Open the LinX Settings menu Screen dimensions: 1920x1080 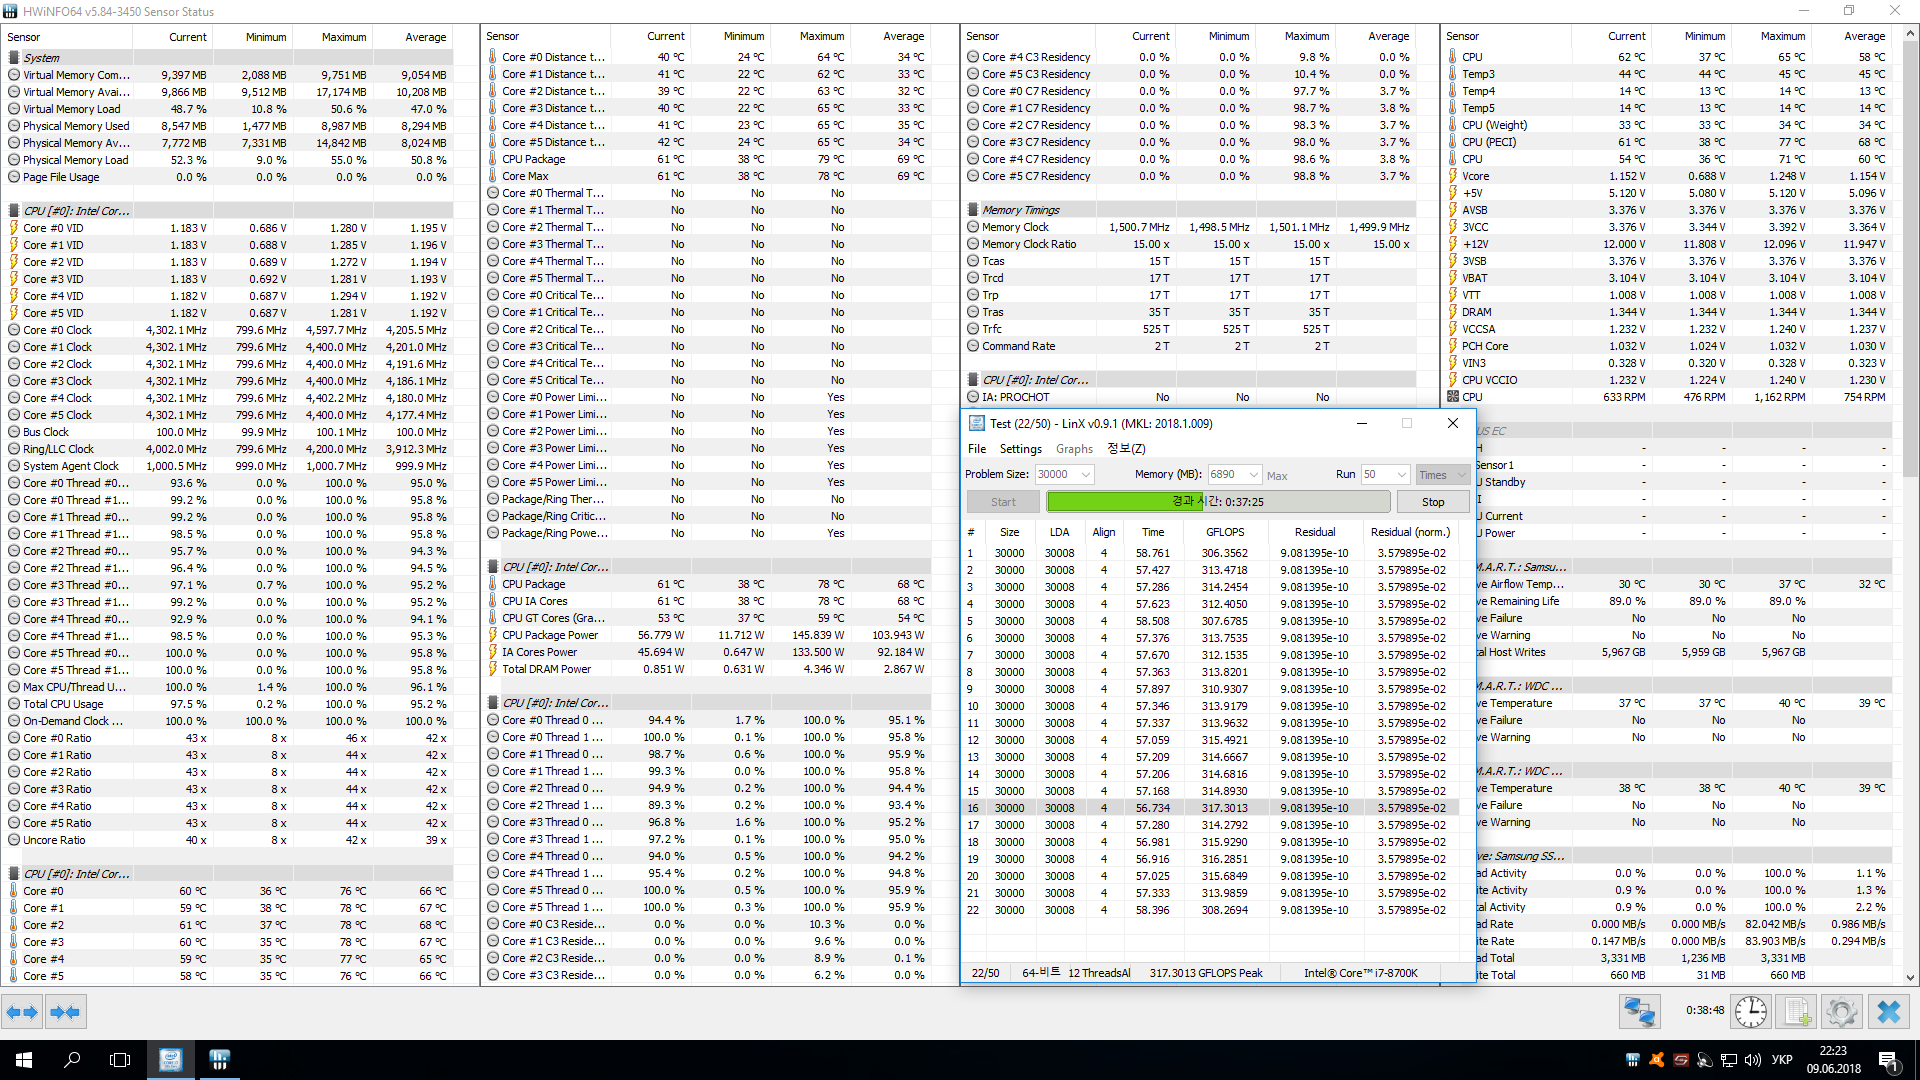tap(1020, 449)
